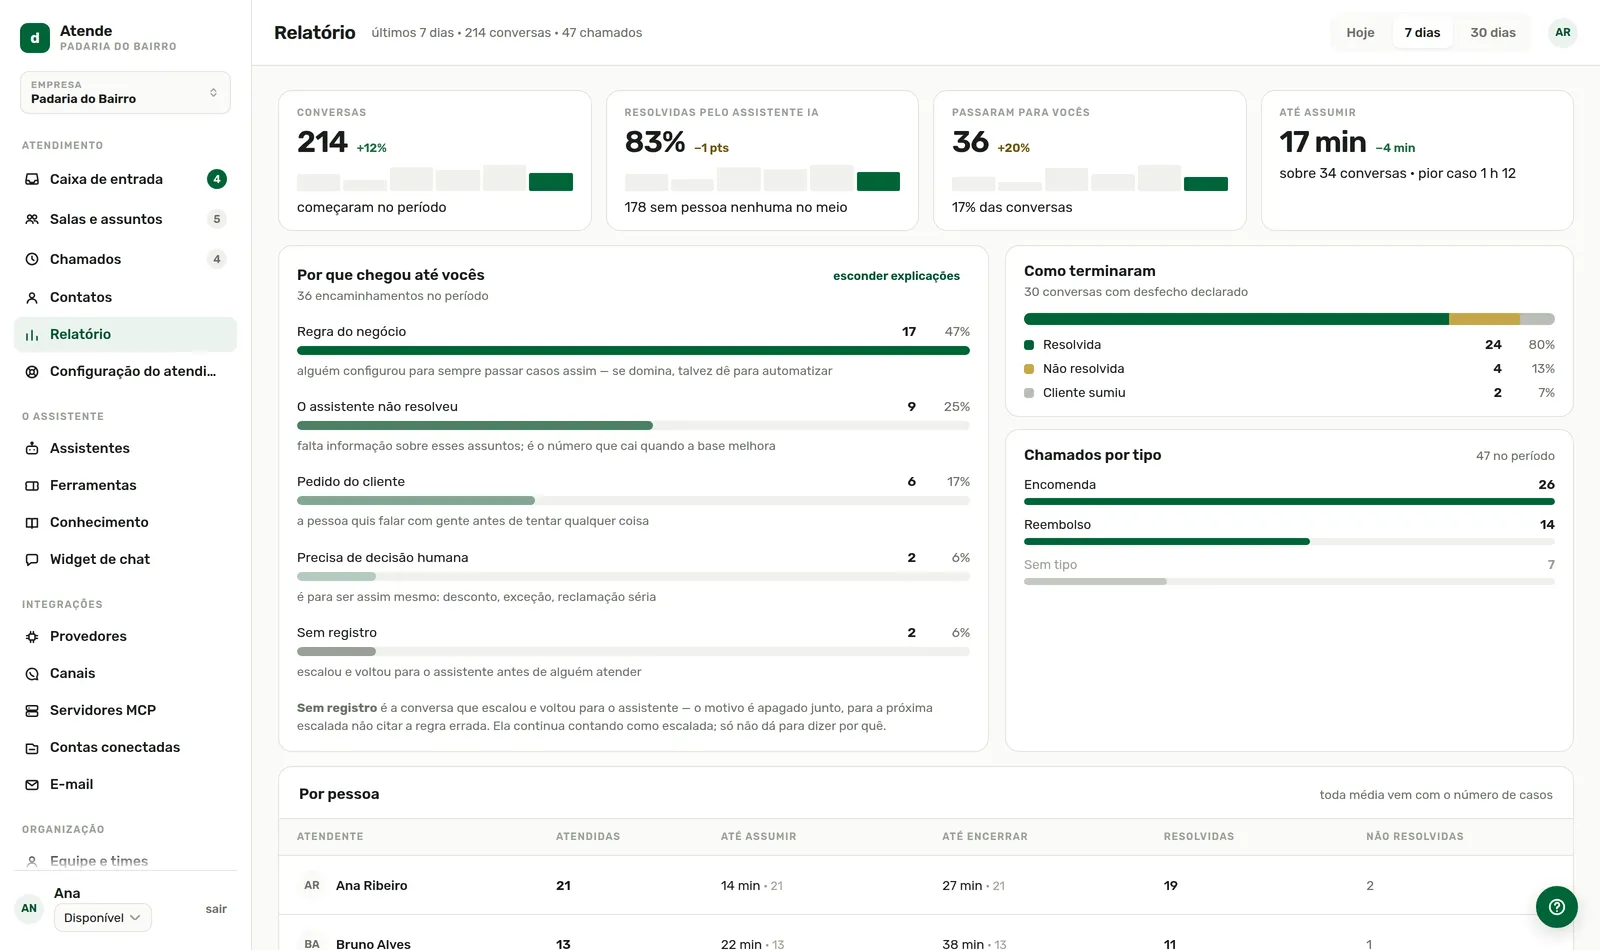Click the Equipe e times icon

(32, 861)
